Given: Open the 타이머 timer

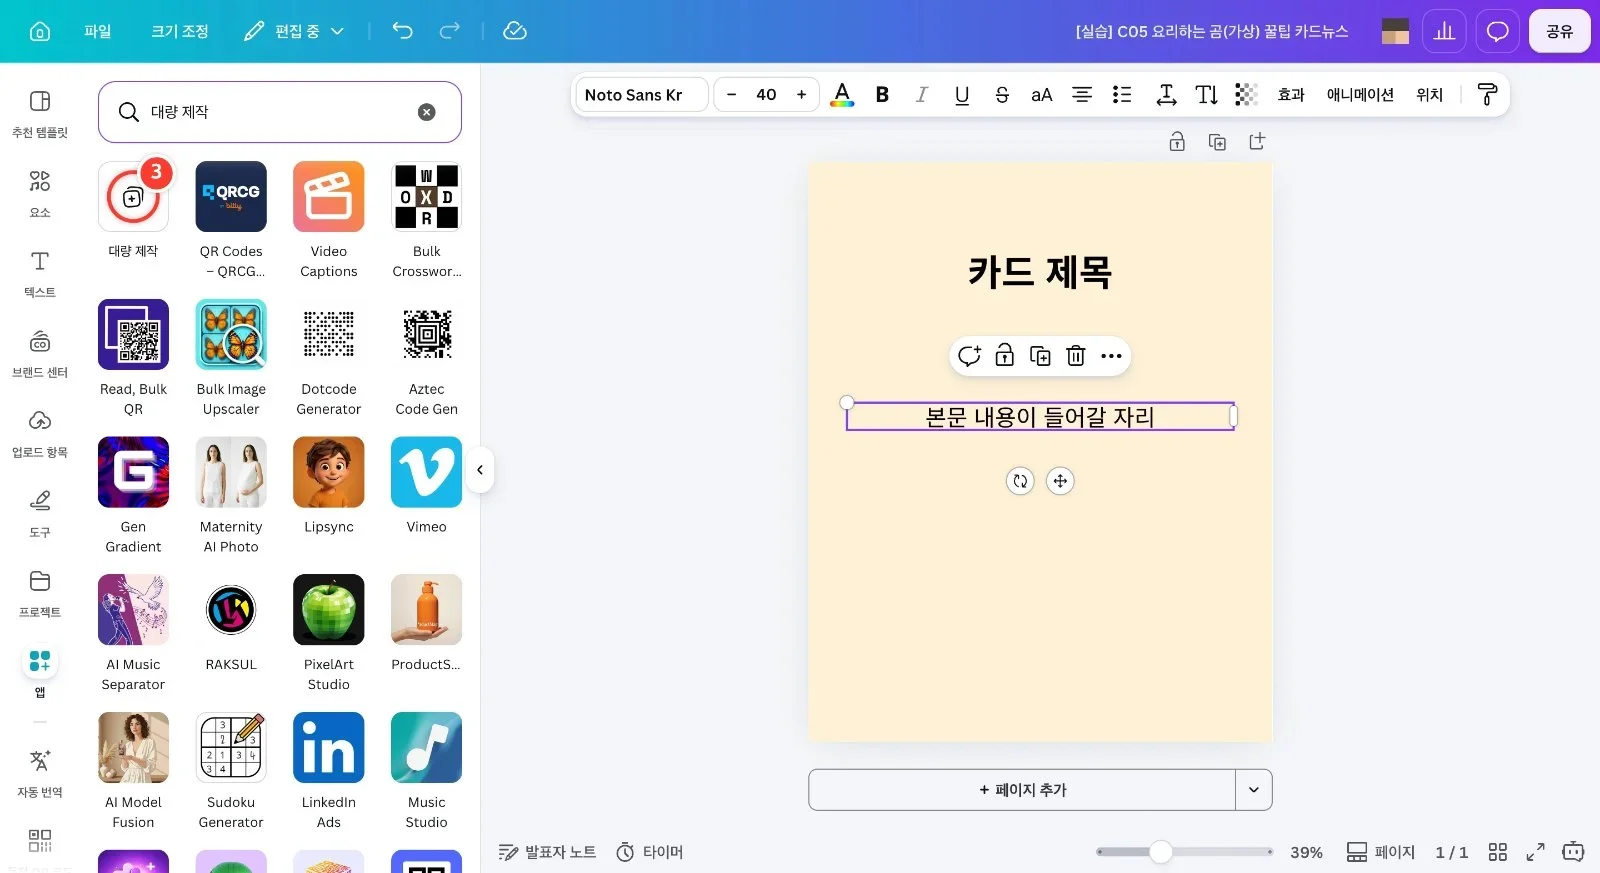Looking at the screenshot, I should (x=650, y=852).
